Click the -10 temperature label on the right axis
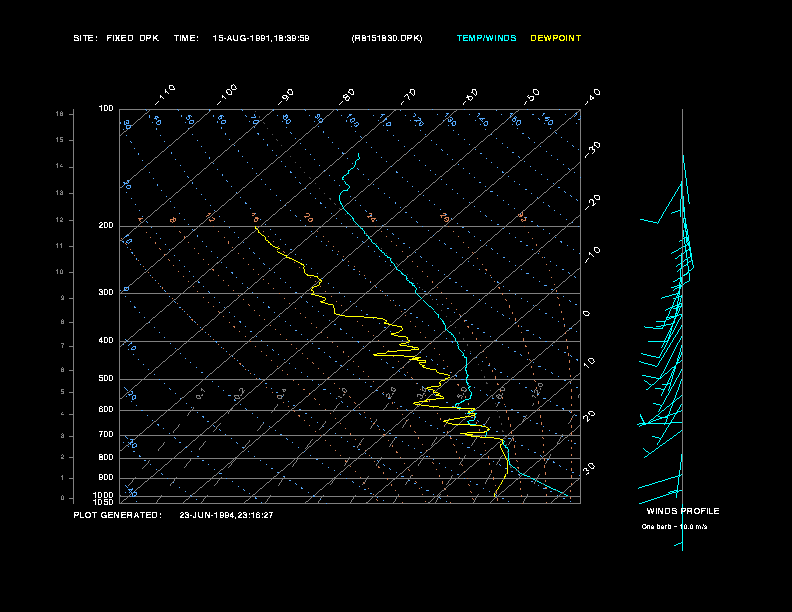The height and width of the screenshot is (612, 792). tap(593, 255)
